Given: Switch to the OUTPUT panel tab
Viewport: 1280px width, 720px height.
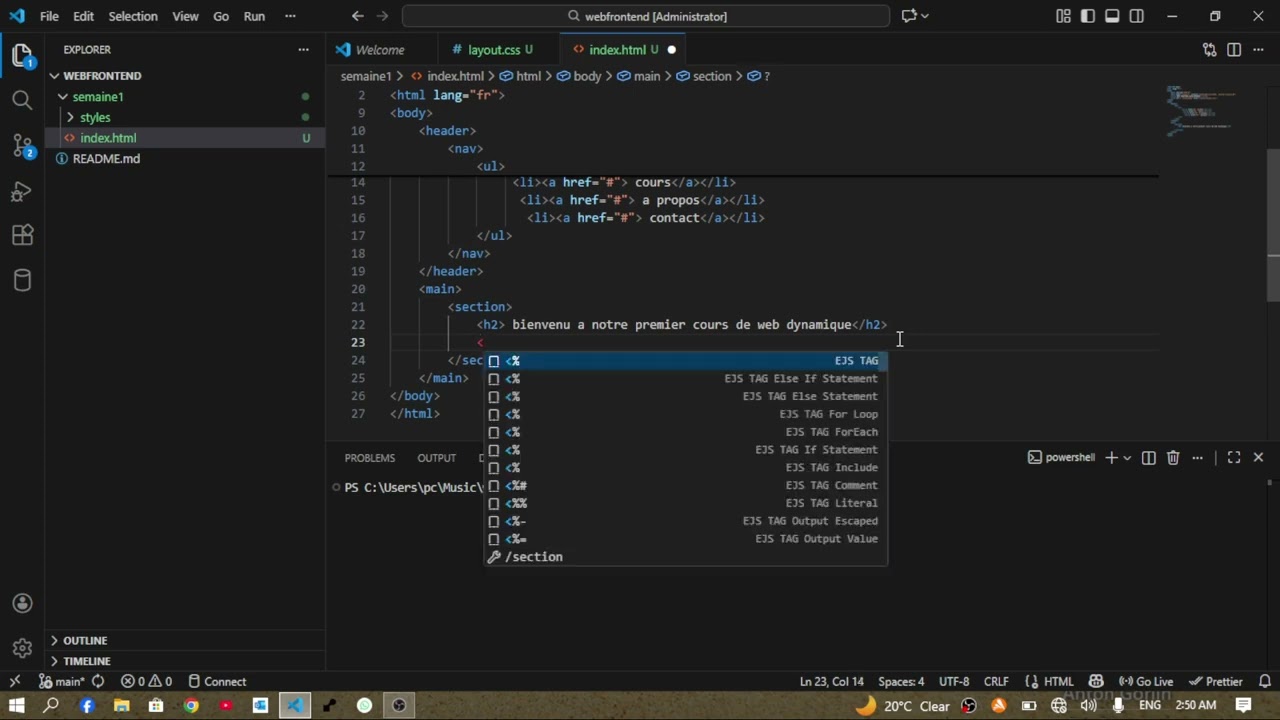Looking at the screenshot, I should click(x=436, y=457).
